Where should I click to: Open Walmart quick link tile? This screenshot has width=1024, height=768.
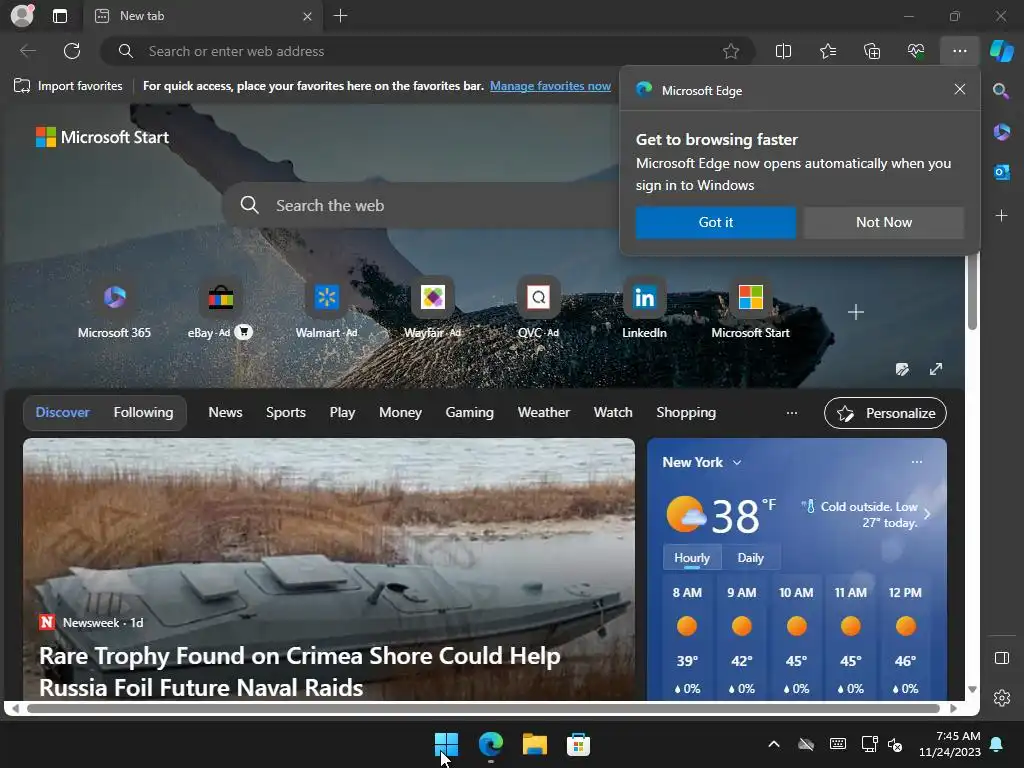tap(326, 309)
